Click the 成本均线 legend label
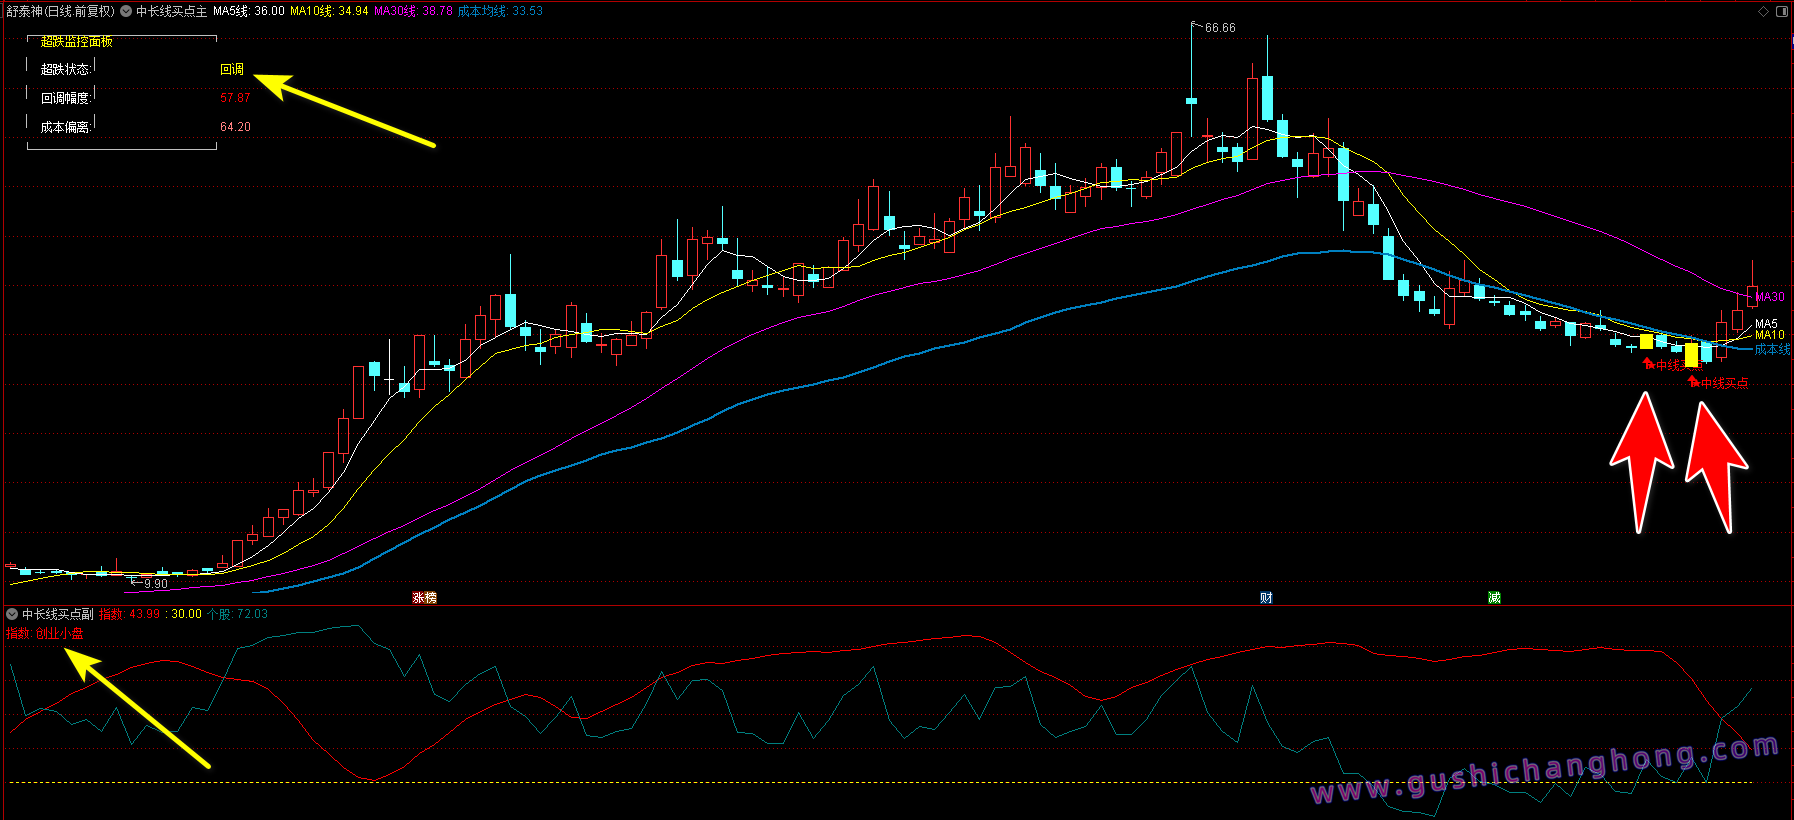The height and width of the screenshot is (820, 1794). click(x=483, y=11)
